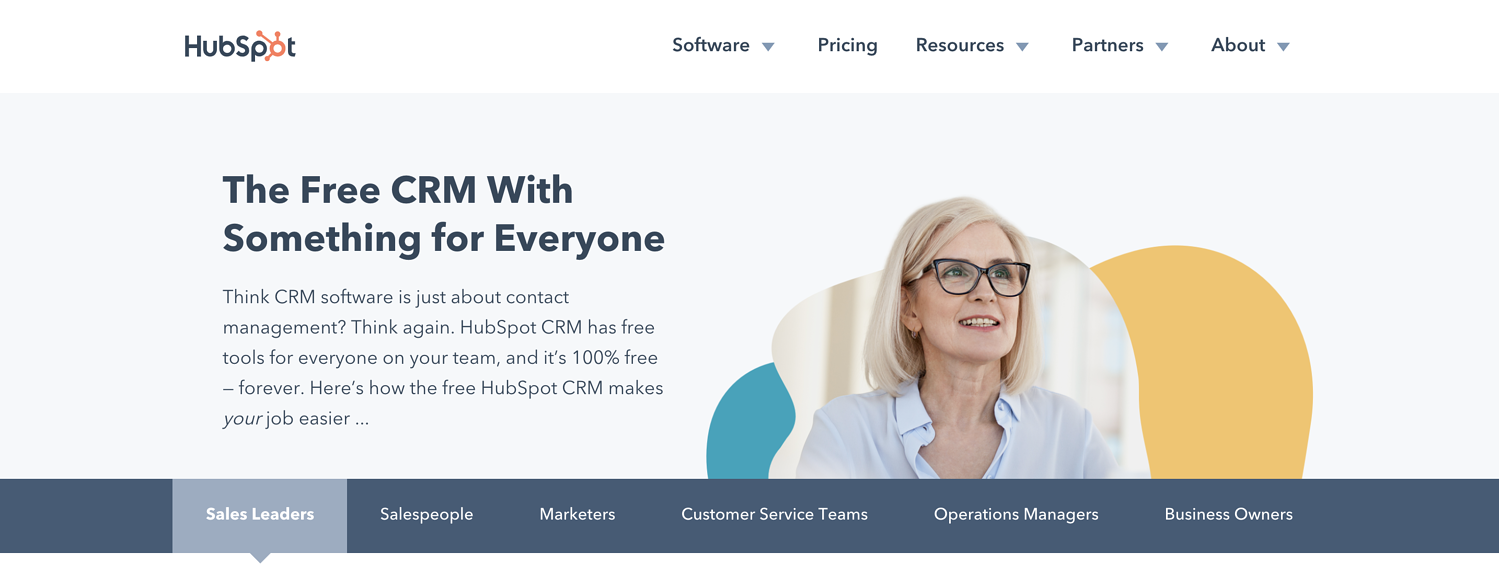Click the HubSpot logo
Screen dimensions: 1499x575
pos(240,46)
